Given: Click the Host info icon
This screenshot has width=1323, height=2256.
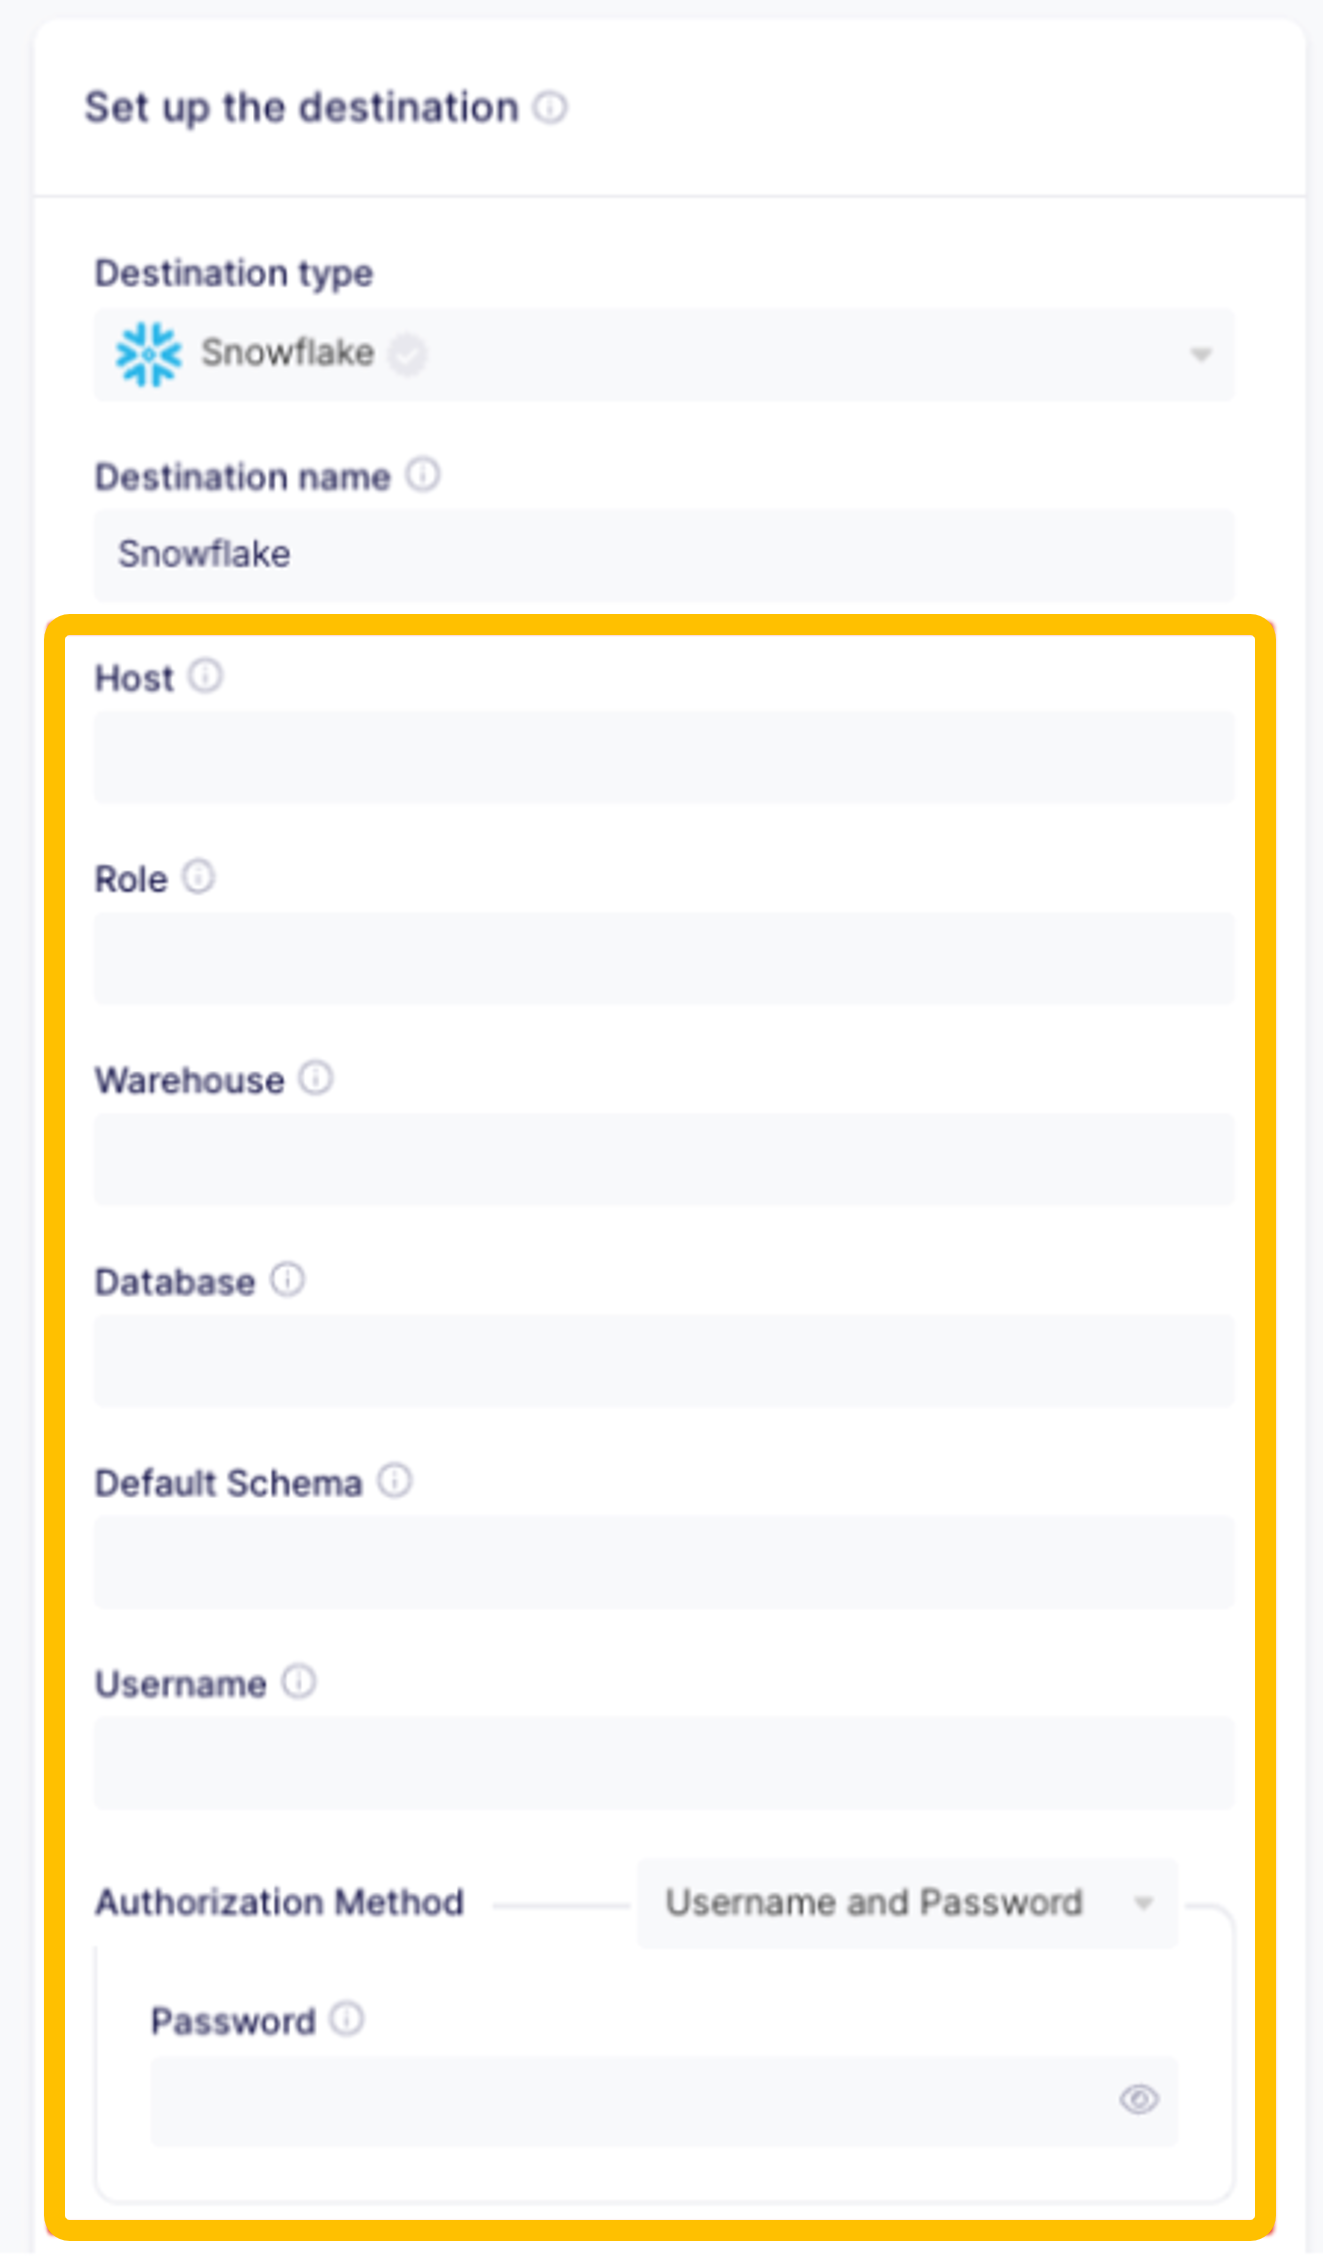Looking at the screenshot, I should 206,676.
